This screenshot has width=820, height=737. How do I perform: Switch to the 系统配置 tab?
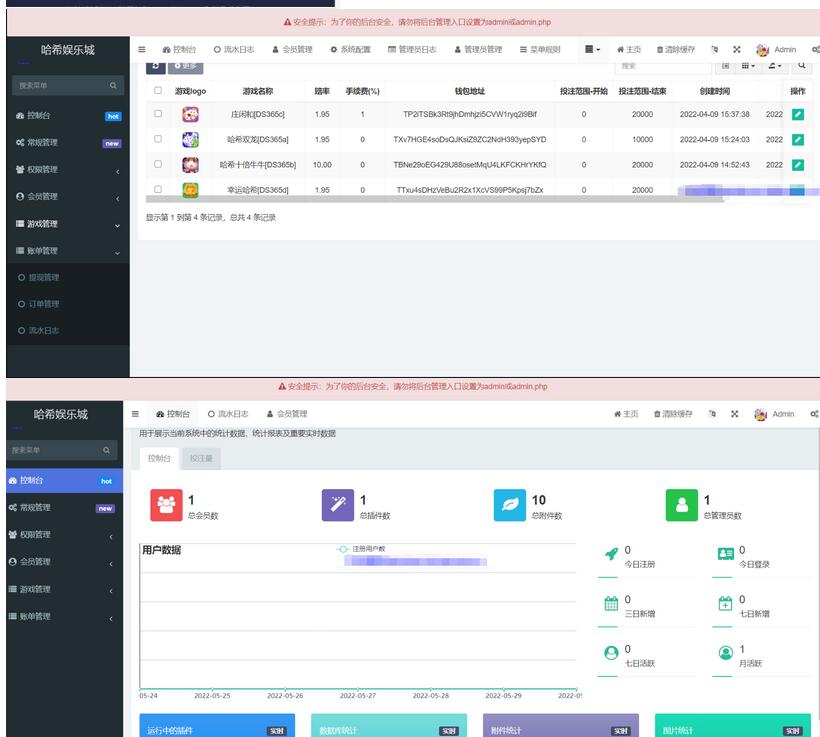pyautogui.click(x=350, y=49)
